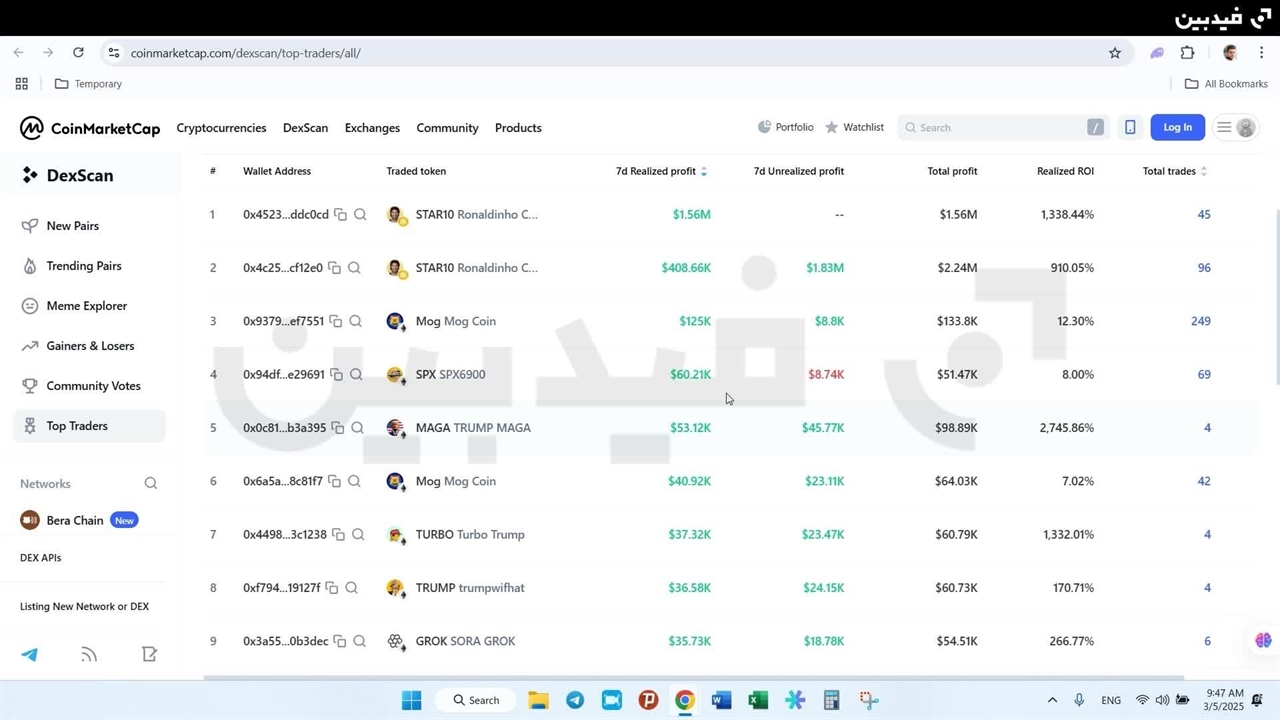Open the Portfolio pie chart link
1280x720 pixels.
pyautogui.click(x=785, y=127)
